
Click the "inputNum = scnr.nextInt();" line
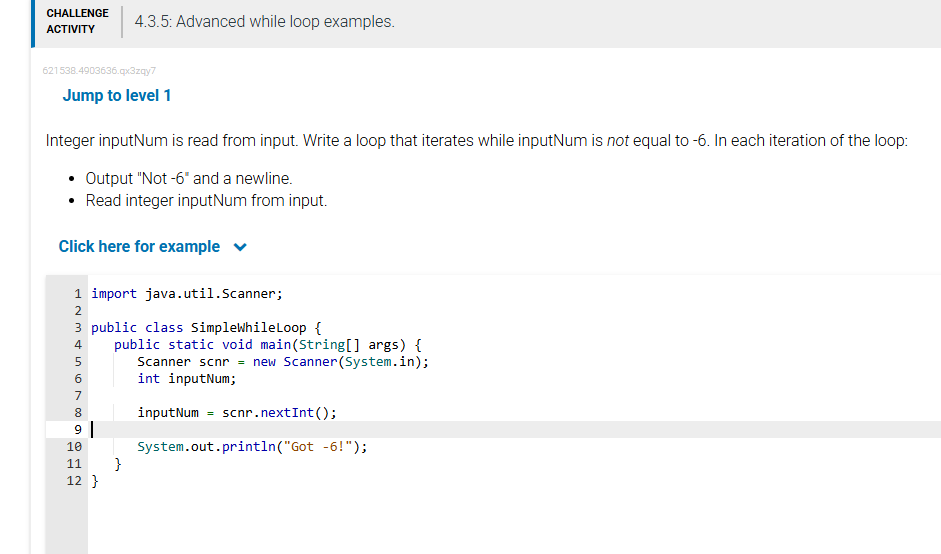point(236,412)
